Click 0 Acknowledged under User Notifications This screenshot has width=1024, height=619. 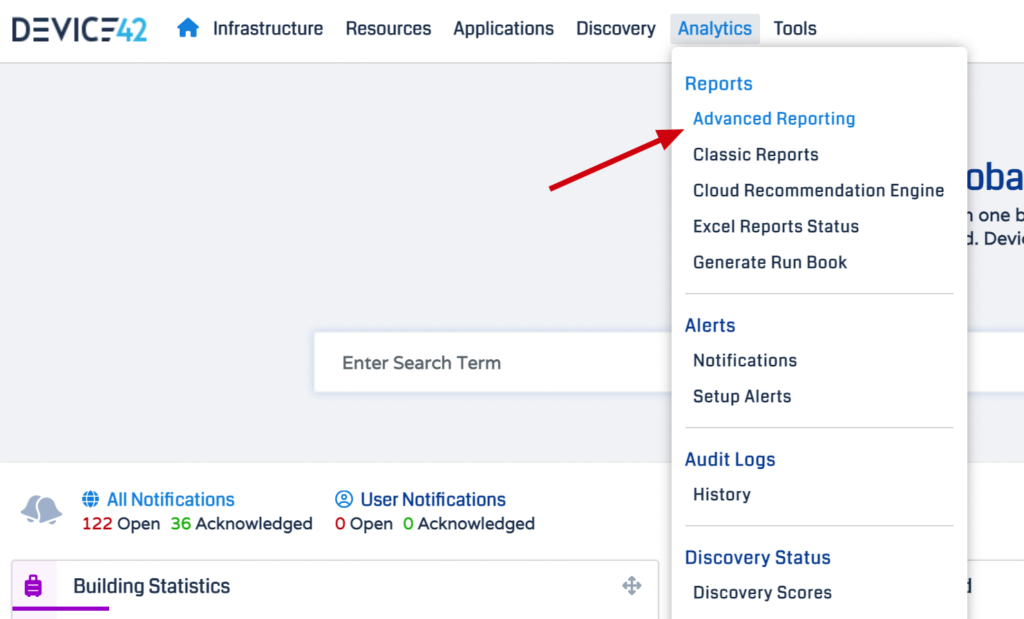[x=469, y=524]
